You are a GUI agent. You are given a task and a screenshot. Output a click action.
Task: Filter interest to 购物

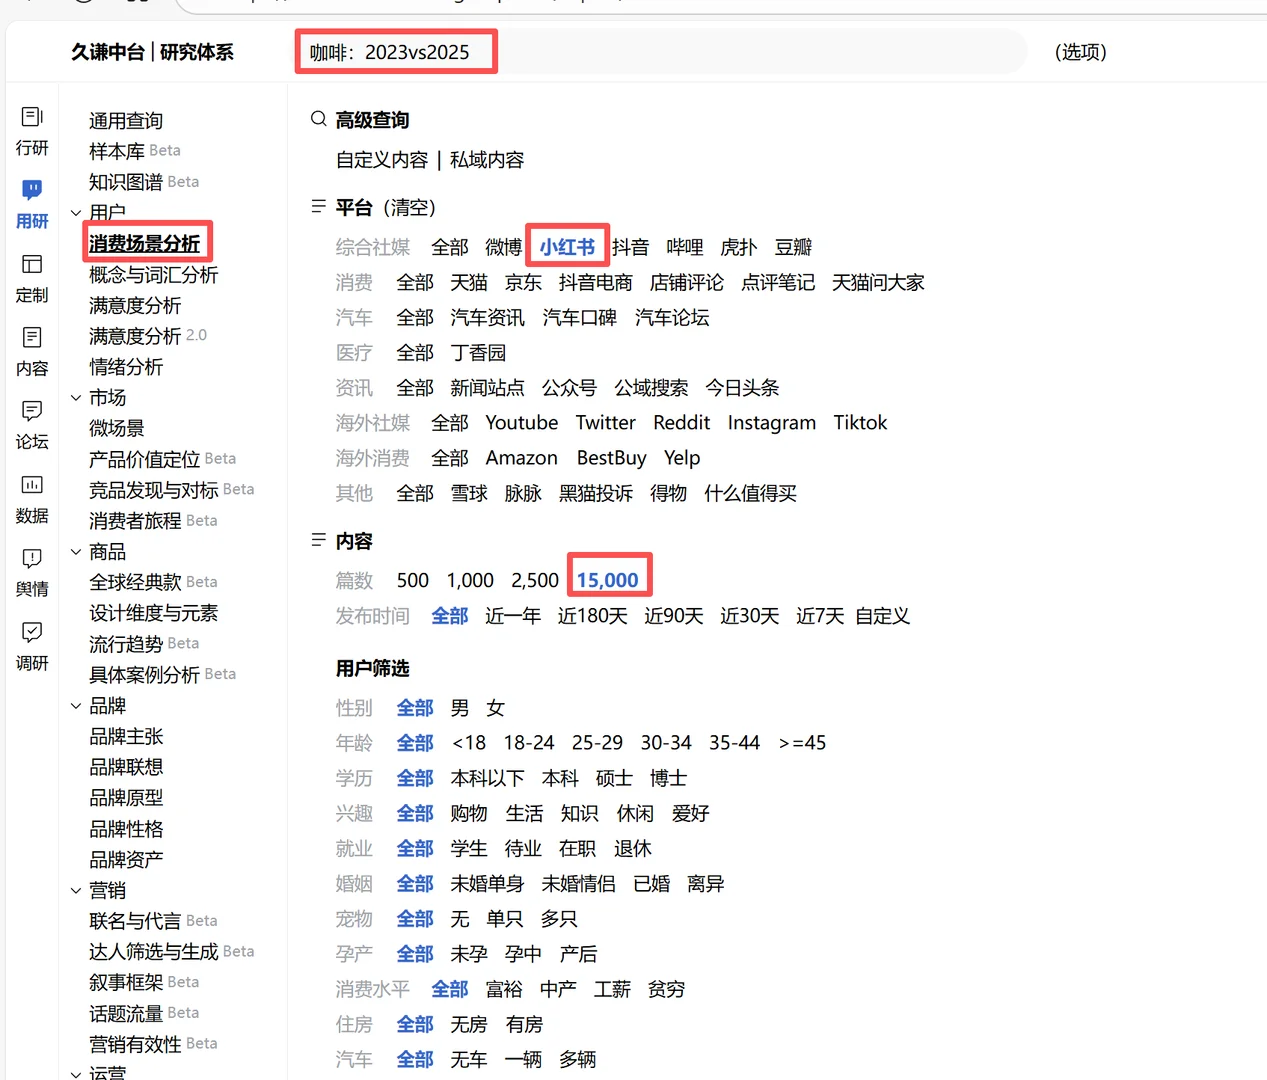(469, 813)
